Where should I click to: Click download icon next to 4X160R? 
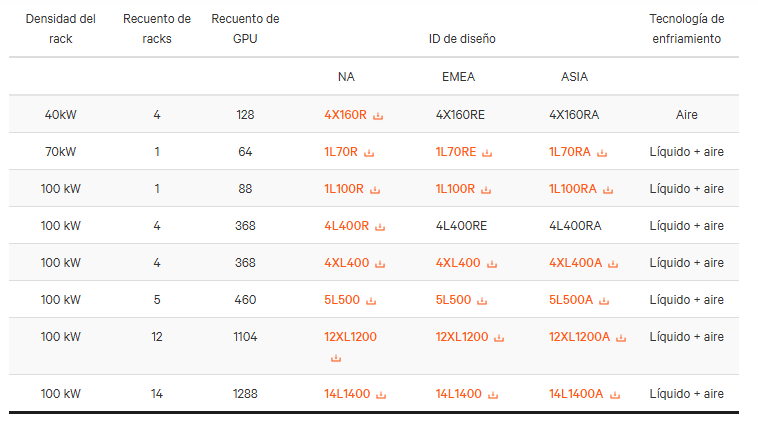click(378, 116)
